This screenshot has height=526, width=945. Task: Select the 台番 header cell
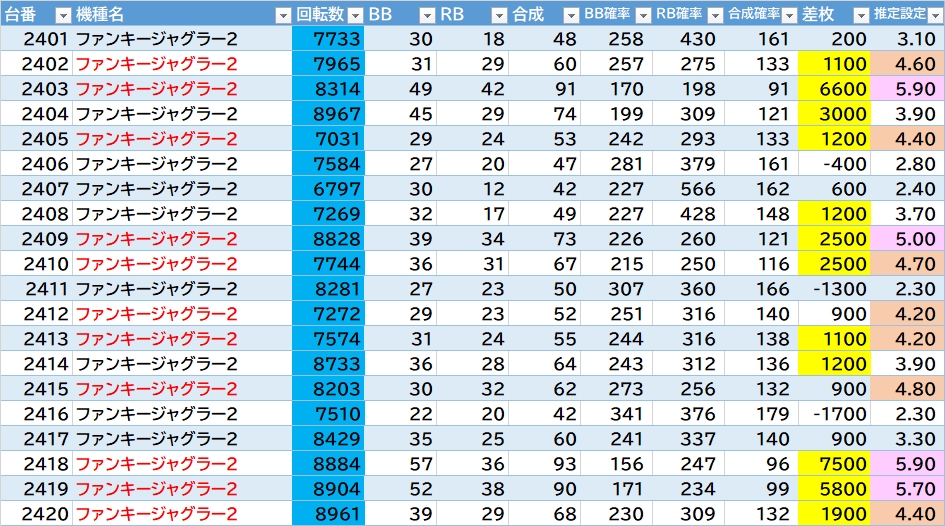tap(36, 14)
